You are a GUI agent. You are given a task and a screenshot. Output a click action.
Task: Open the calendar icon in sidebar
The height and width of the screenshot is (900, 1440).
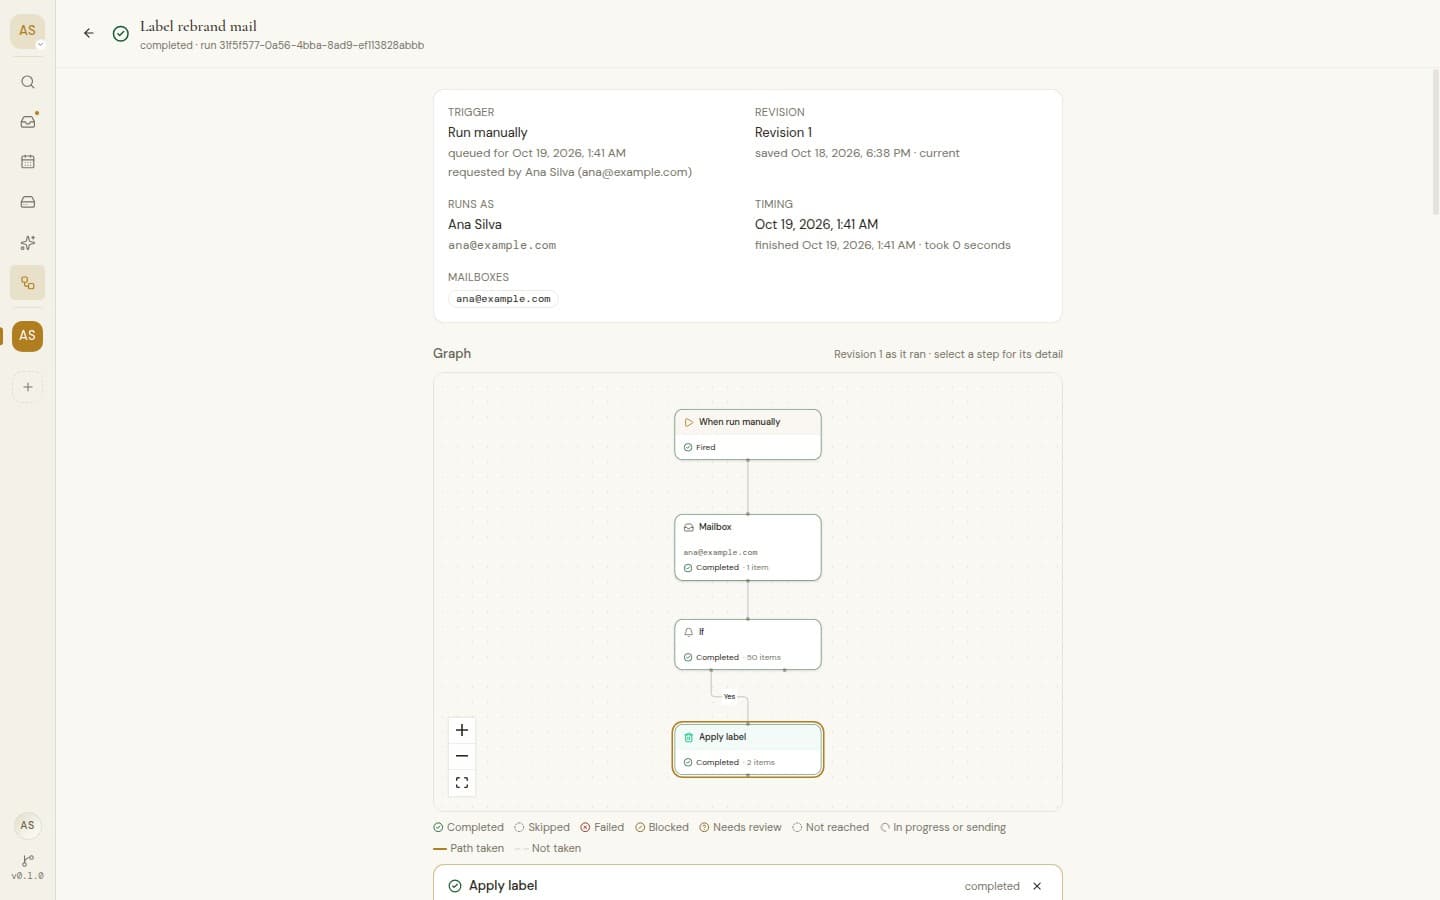tap(28, 162)
